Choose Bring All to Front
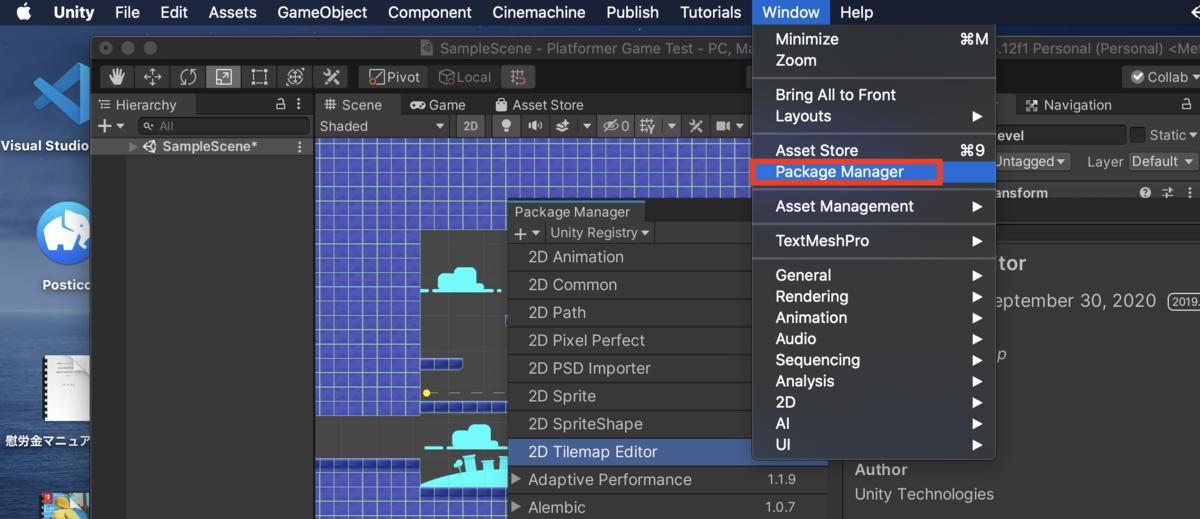The height and width of the screenshot is (519, 1200). point(873,95)
